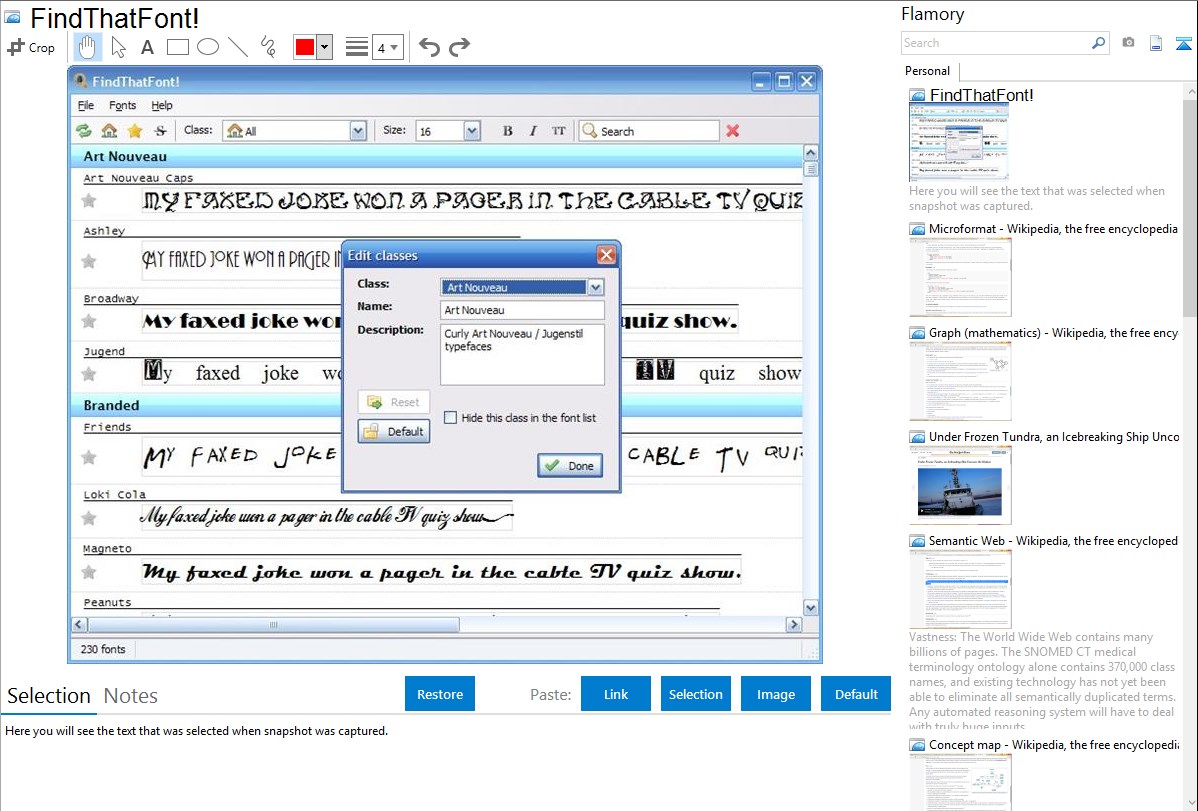Click the strikethrough S toolbar icon
Image resolution: width=1198 pixels, height=811 pixels.
click(x=160, y=131)
